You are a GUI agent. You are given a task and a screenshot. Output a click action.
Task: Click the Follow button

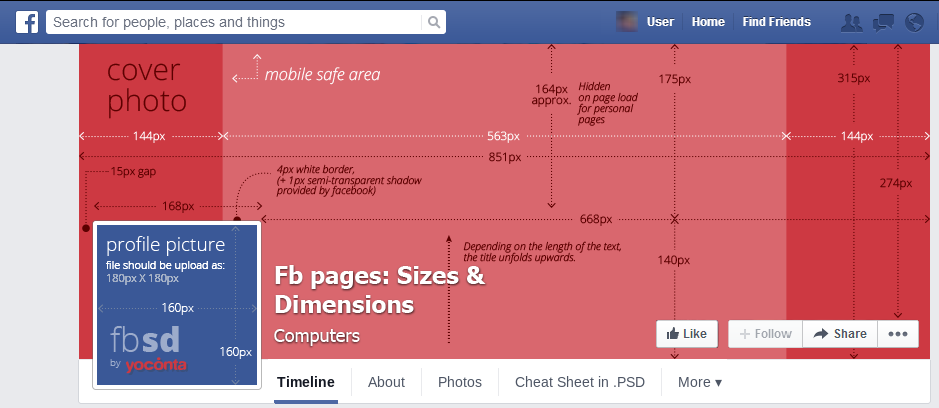tap(765, 334)
